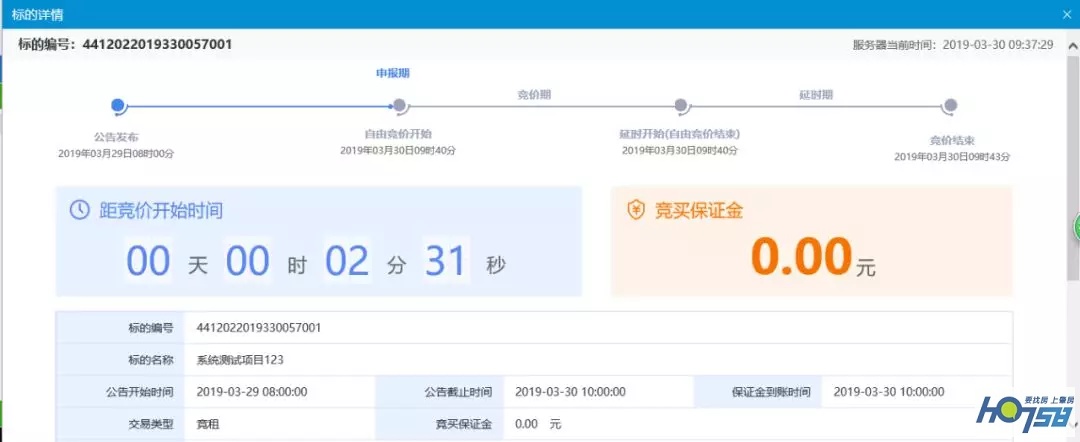Viewport: 1080px width, 442px height.
Task: Click the server time 2019-03-30 09:37:29
Action: 997,45
